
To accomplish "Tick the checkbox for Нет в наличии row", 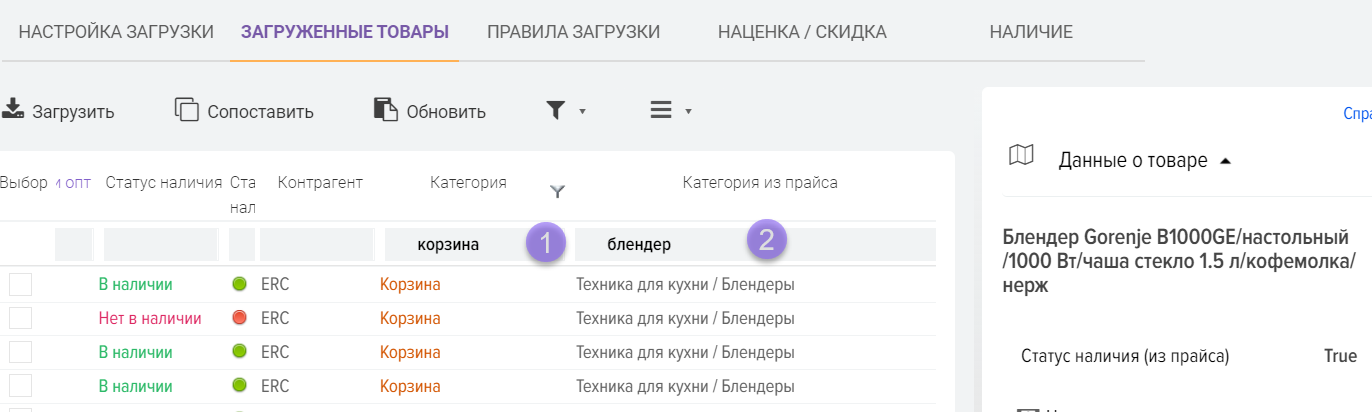I will [x=21, y=318].
